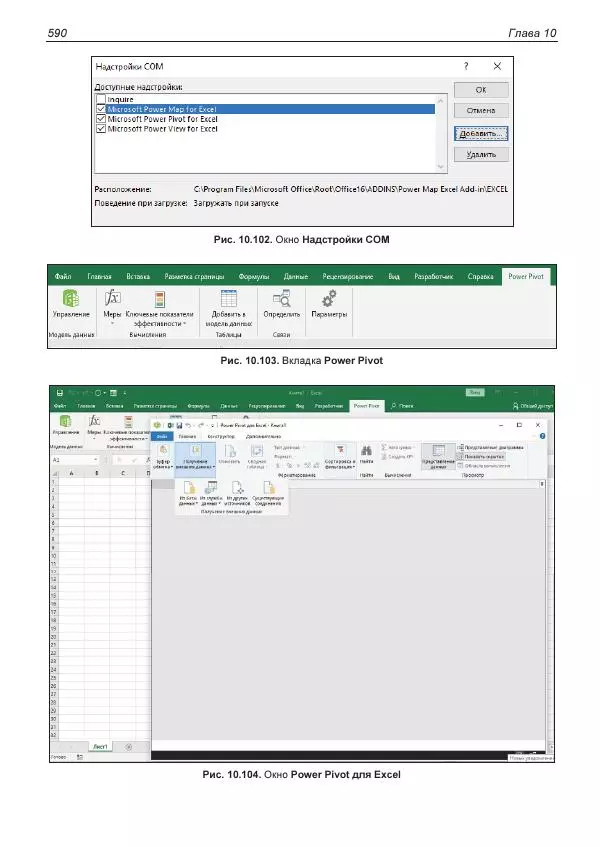Viewport: 600px width, 847px height.
Task: Click the Удалить button
Action: pyautogui.click(x=481, y=154)
